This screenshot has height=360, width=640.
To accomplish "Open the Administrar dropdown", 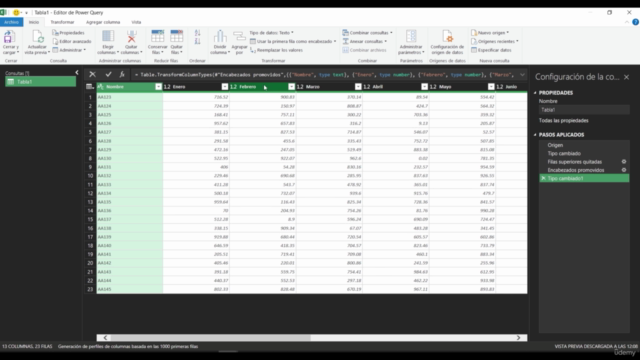I will pos(69,50).
